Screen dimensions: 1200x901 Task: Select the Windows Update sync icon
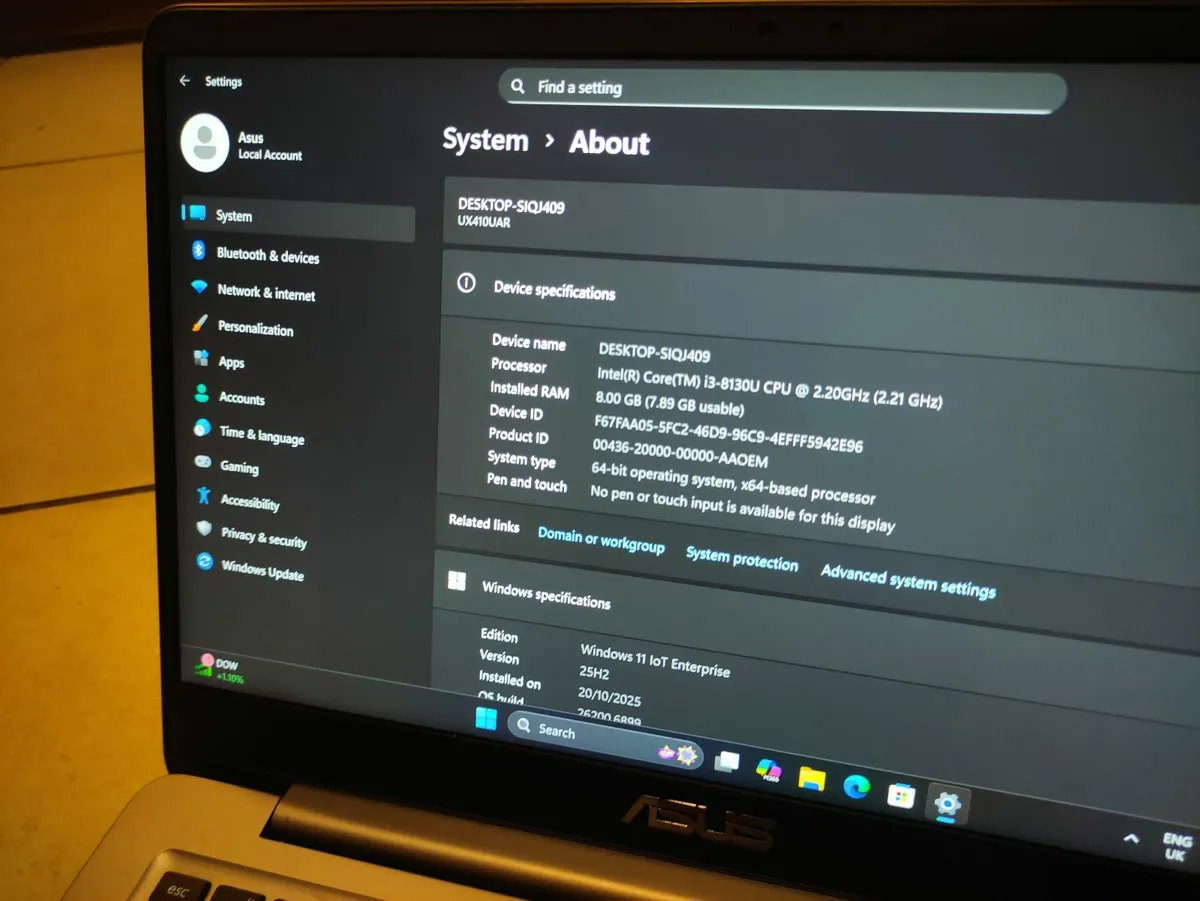205,562
